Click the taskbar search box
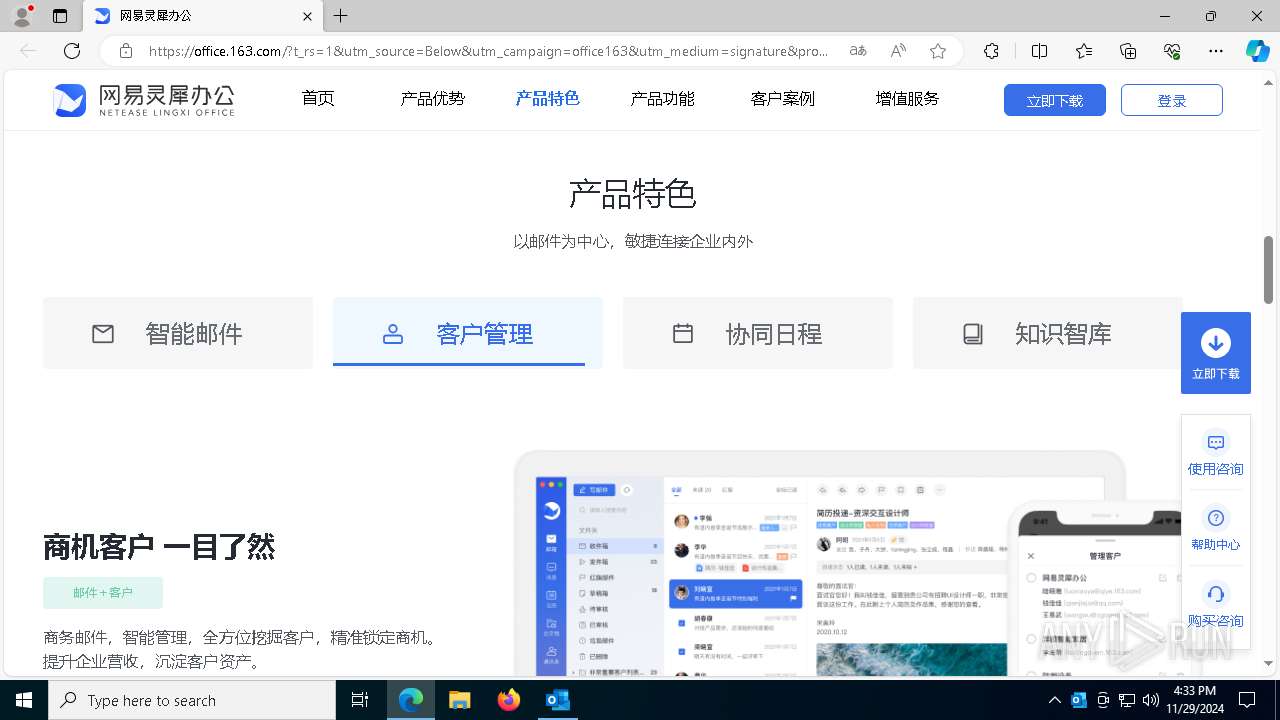1280x720 pixels. click(192, 700)
